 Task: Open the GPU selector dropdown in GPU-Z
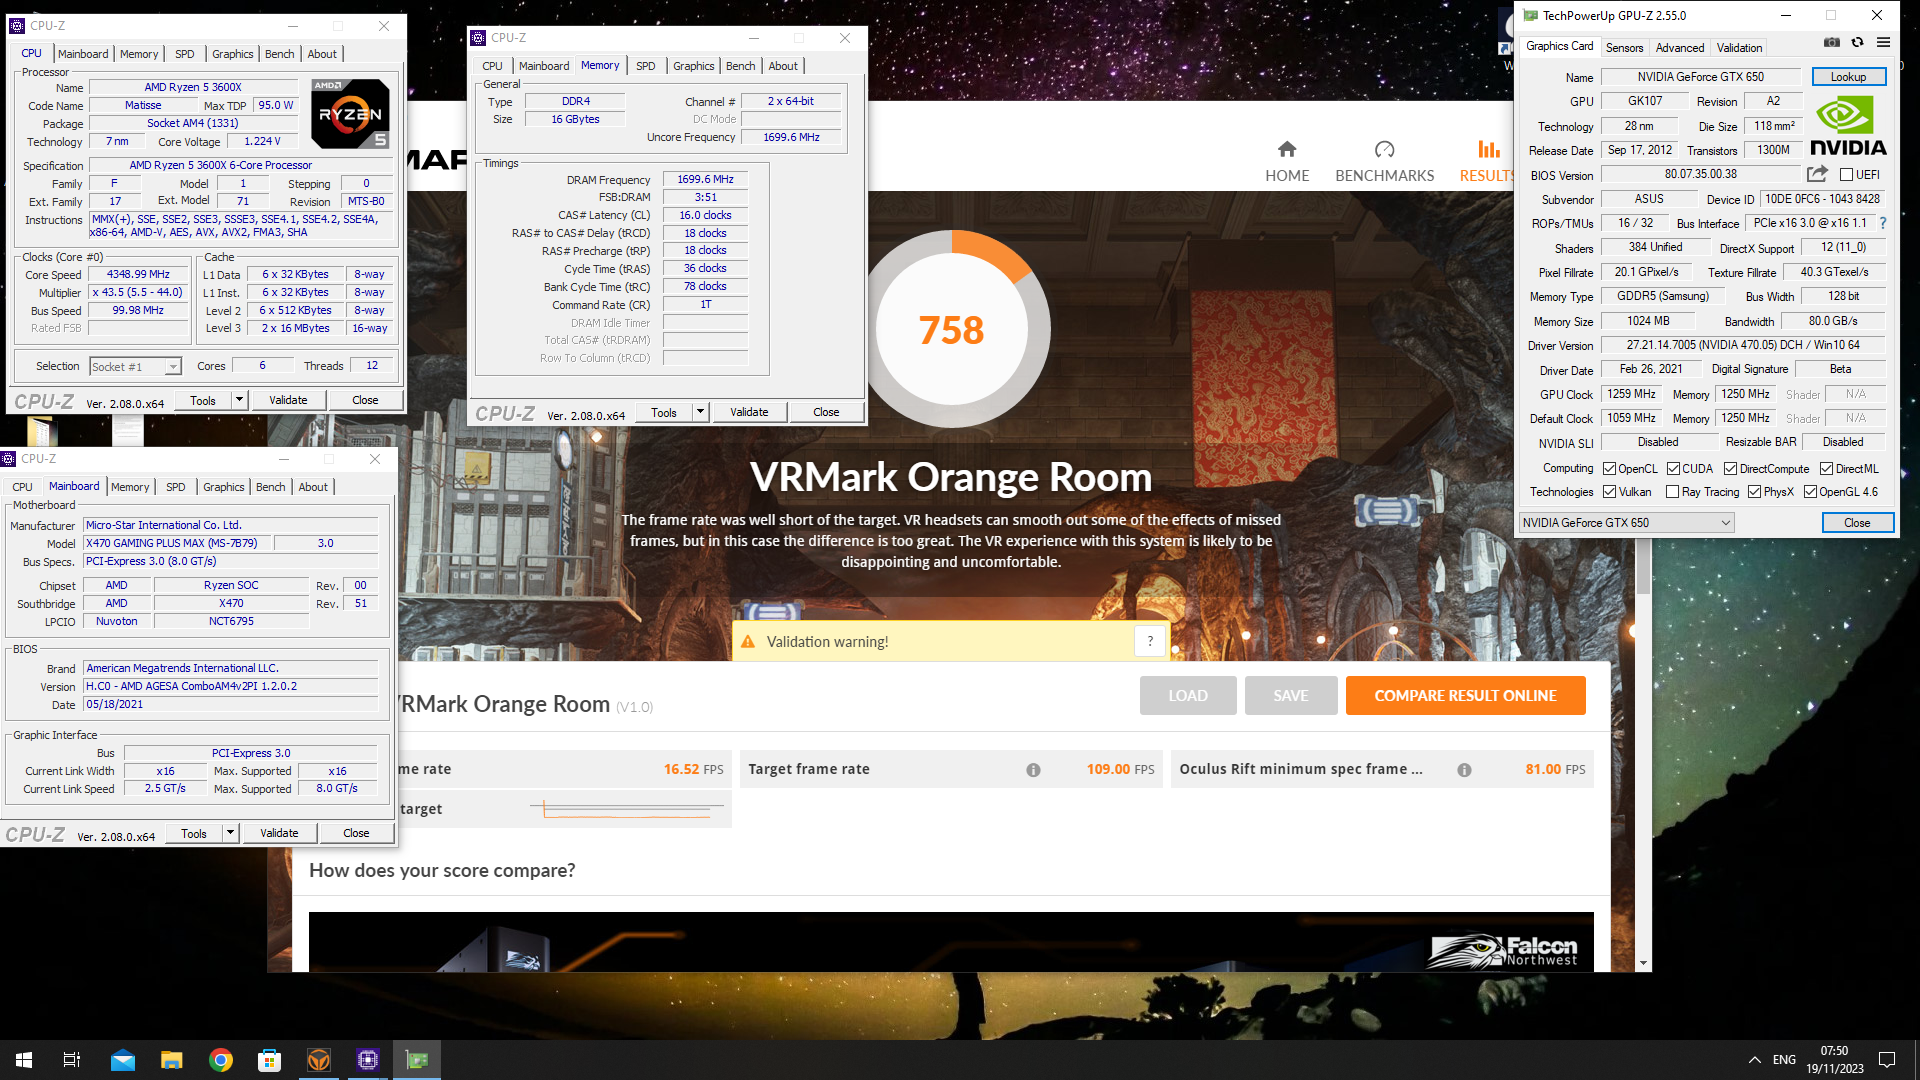coord(1626,523)
